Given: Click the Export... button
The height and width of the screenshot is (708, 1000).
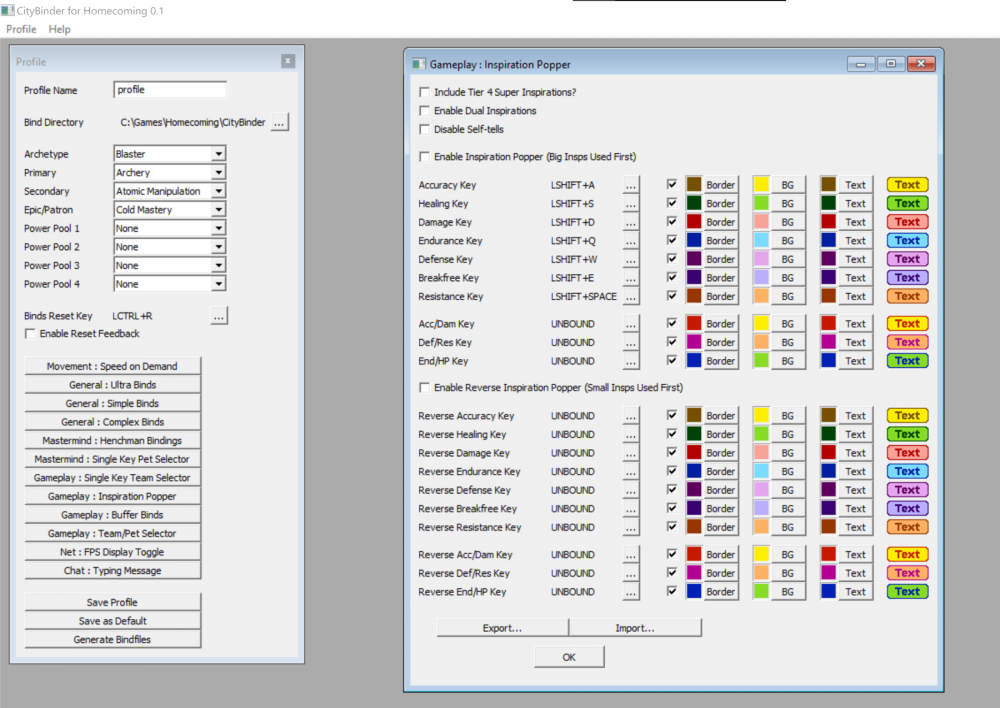Looking at the screenshot, I should (502, 628).
